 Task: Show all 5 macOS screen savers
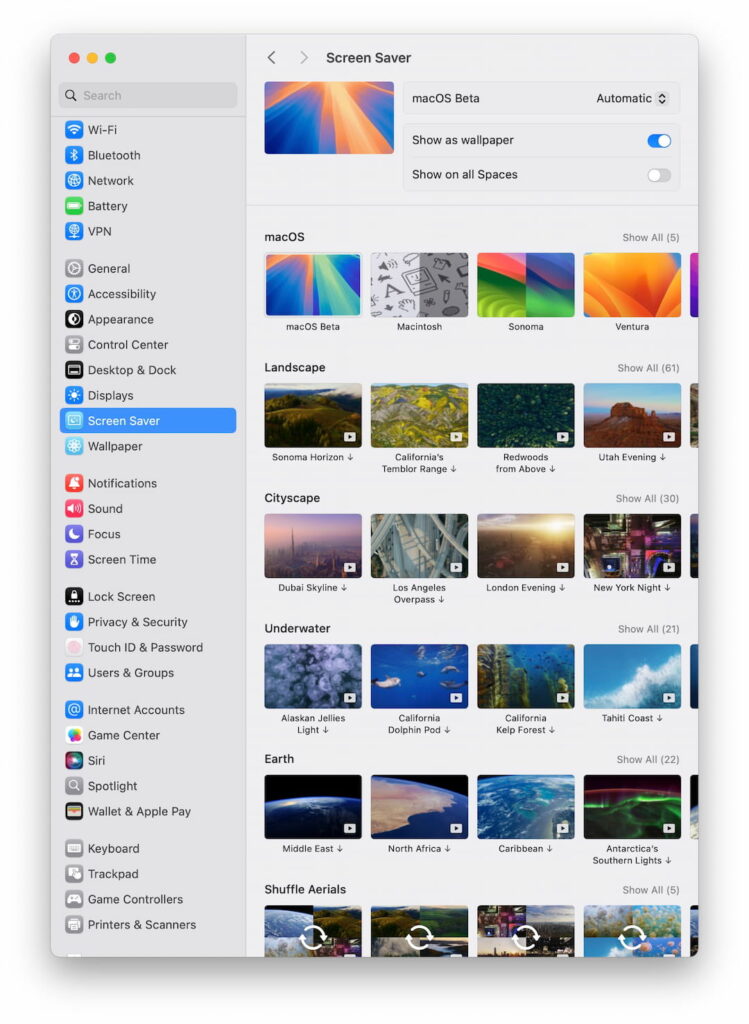[x=650, y=238]
